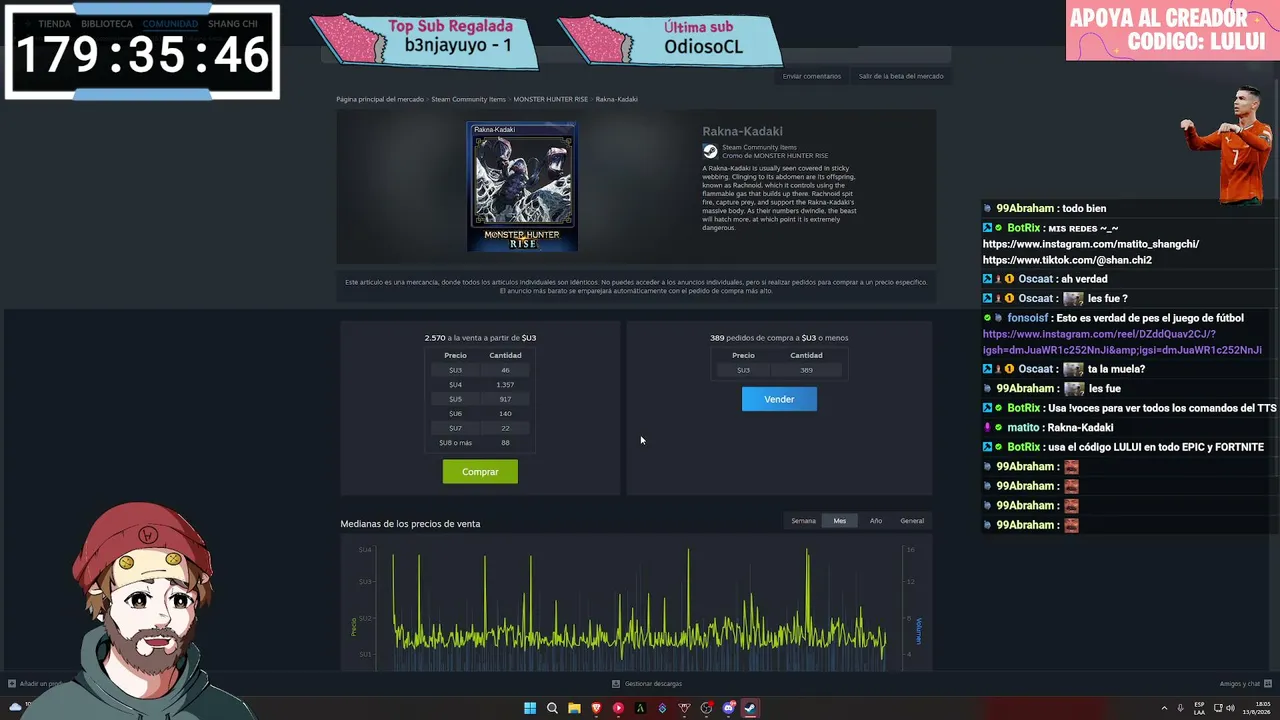1280x720 pixels.
Task: Open the Steam Community Items breadcrumb
Action: (x=469, y=99)
